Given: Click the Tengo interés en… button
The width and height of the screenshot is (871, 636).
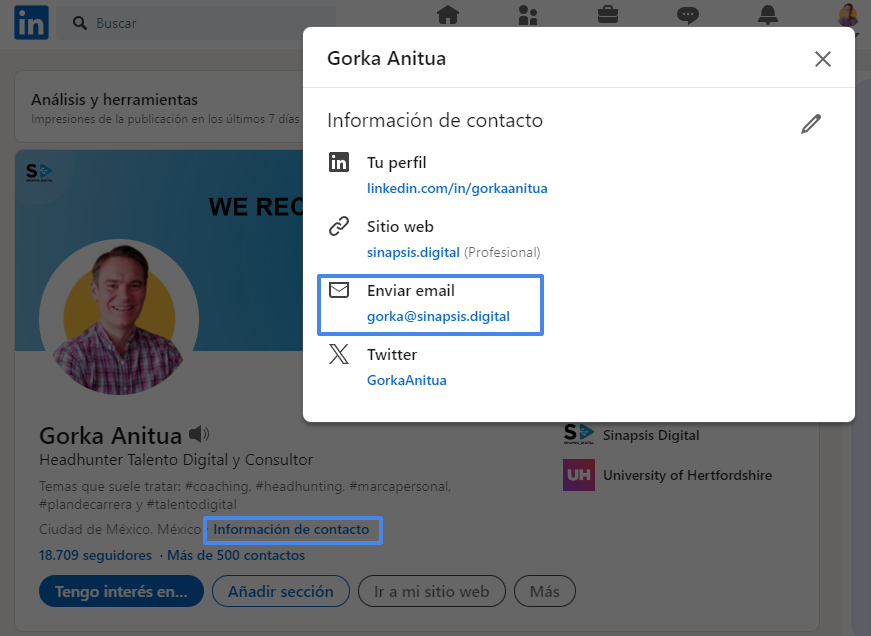Looking at the screenshot, I should [x=122, y=592].
